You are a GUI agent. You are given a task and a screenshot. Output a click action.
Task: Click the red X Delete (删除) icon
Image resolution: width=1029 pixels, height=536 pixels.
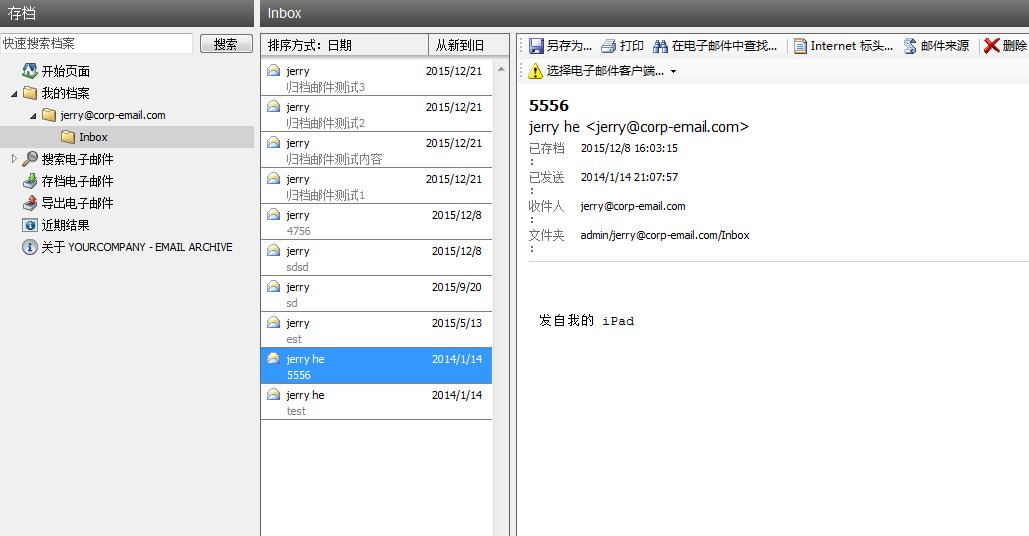pos(992,46)
